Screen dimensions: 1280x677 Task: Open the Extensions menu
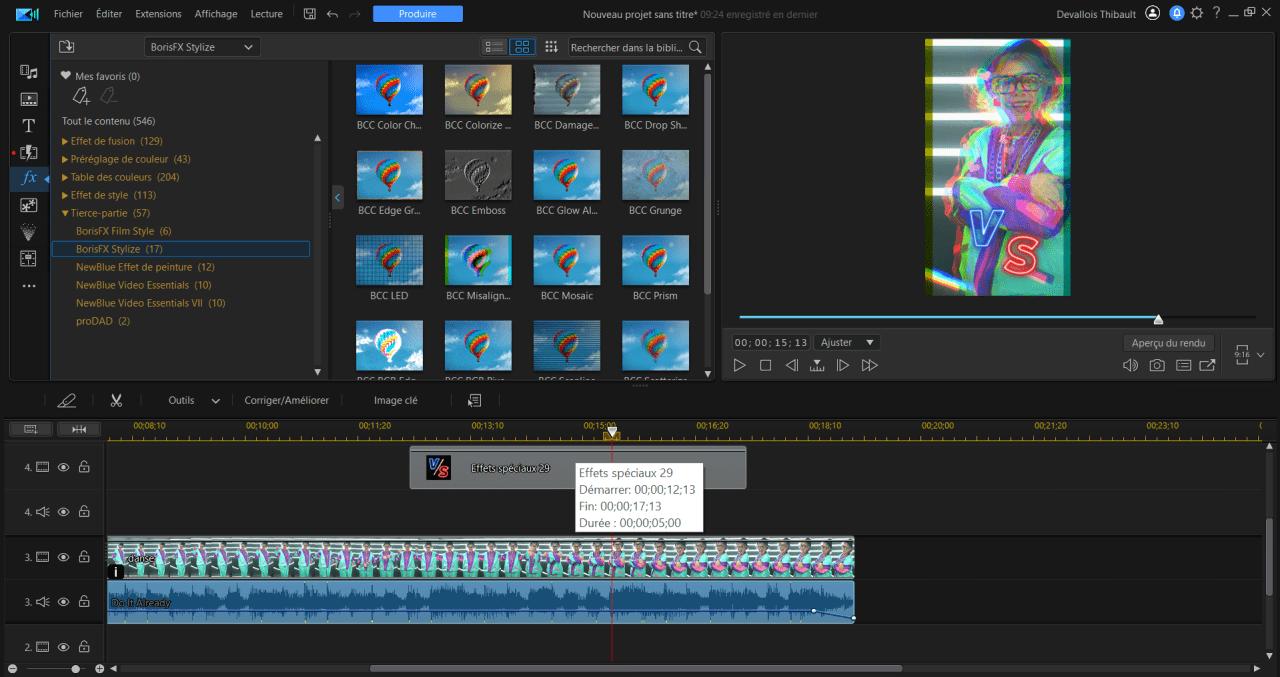pyautogui.click(x=159, y=14)
